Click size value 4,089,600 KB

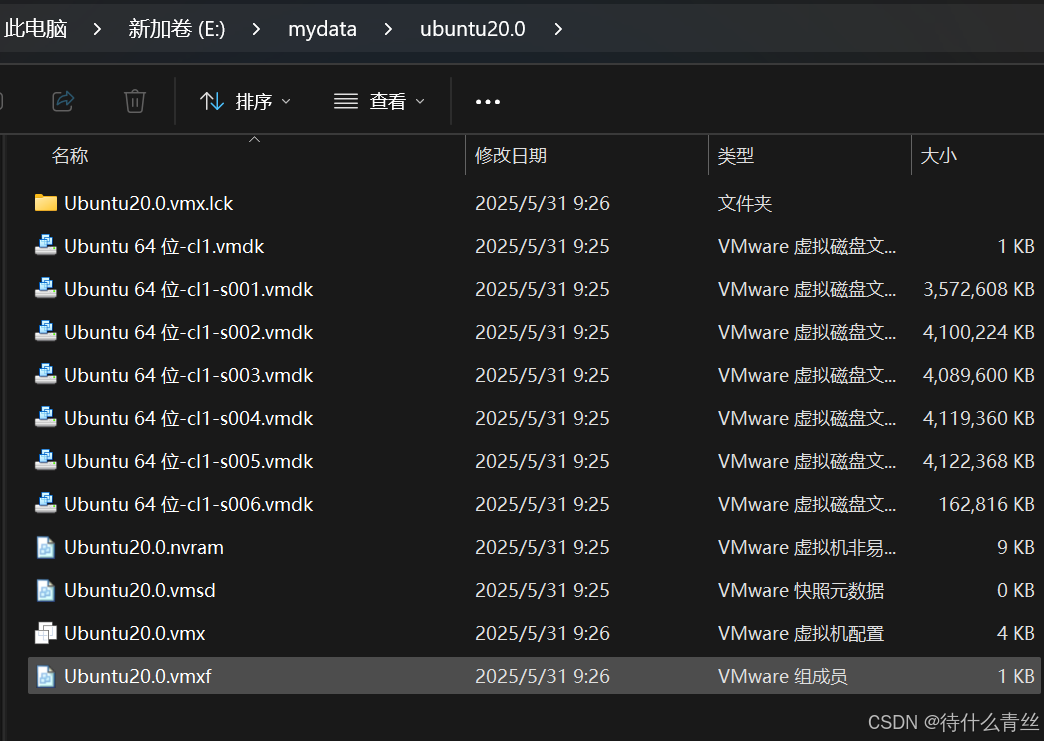click(979, 375)
